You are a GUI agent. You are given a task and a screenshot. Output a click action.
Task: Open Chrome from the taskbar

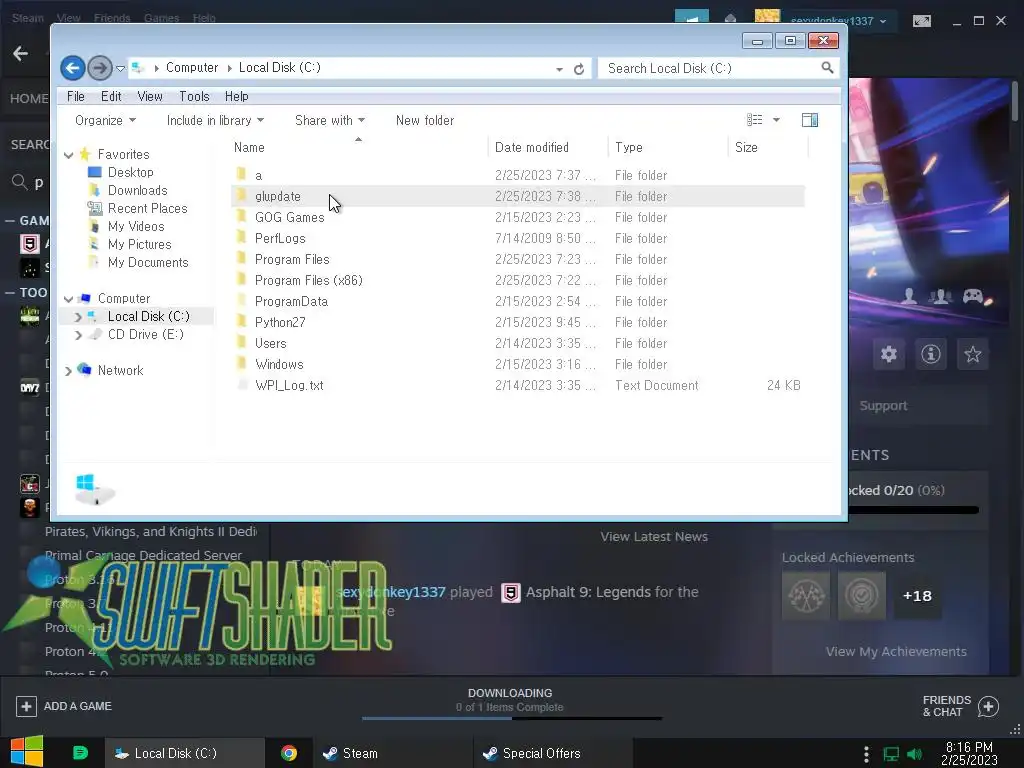289,753
